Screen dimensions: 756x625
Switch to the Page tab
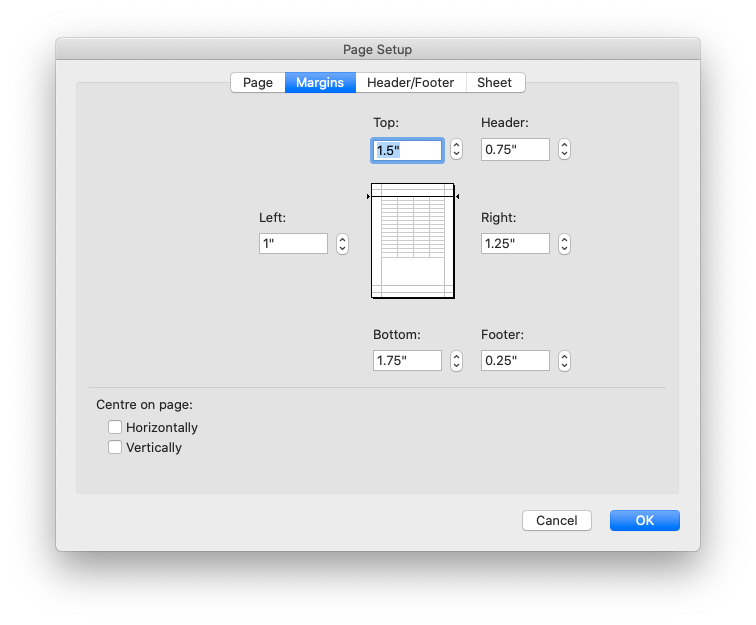(x=257, y=83)
